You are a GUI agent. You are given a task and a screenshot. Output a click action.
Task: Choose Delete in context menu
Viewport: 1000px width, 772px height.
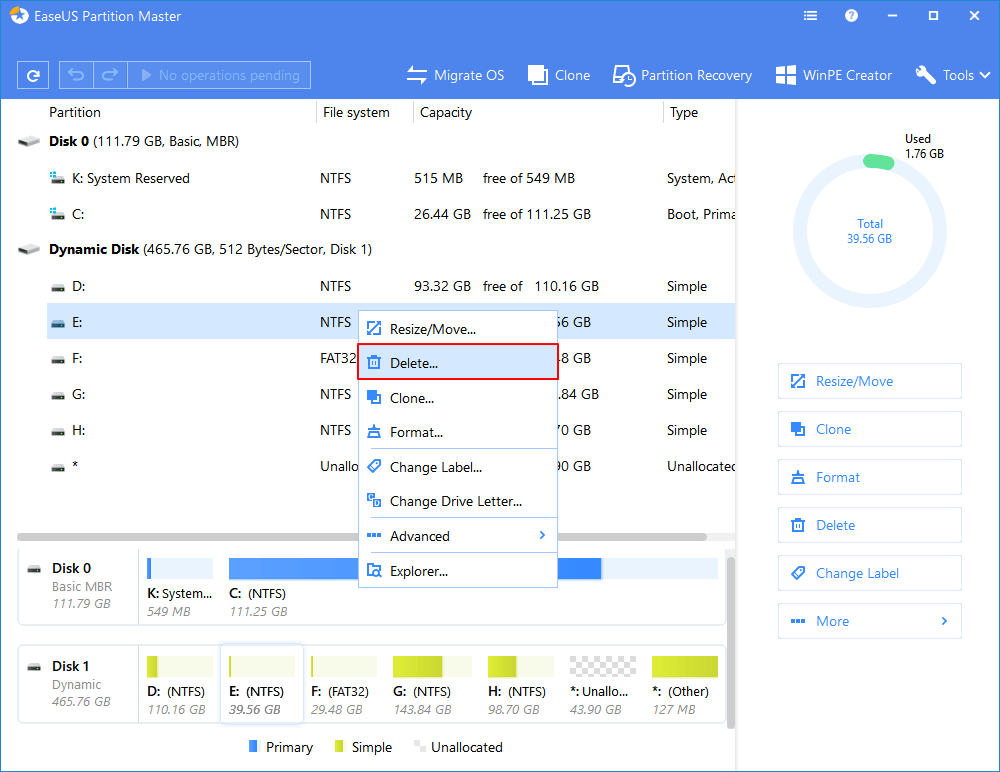pos(458,362)
